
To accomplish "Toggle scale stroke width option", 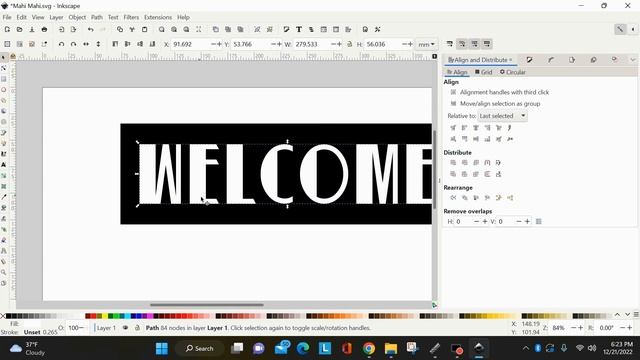I will tap(449, 44).
